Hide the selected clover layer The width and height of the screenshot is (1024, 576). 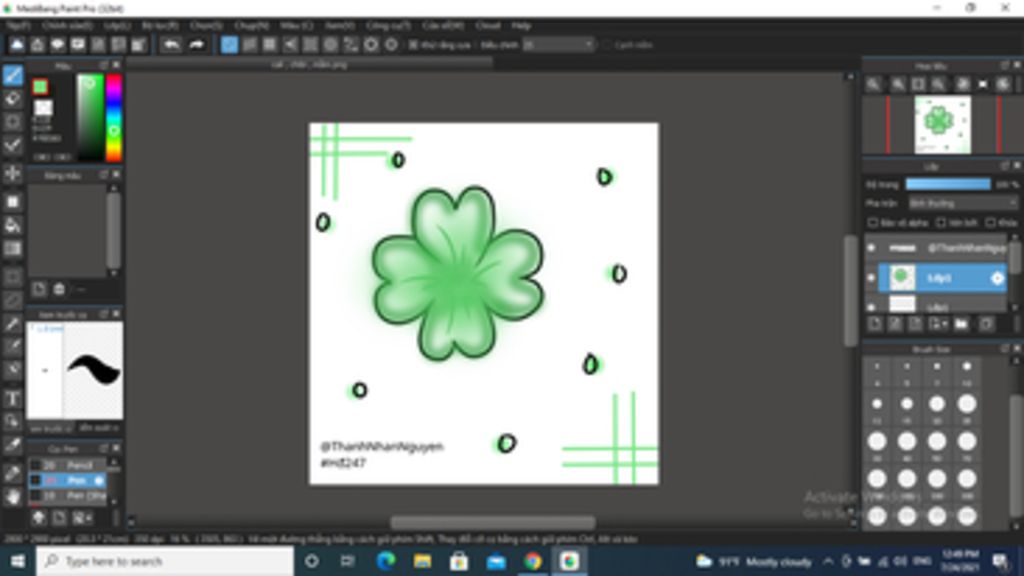click(x=871, y=278)
